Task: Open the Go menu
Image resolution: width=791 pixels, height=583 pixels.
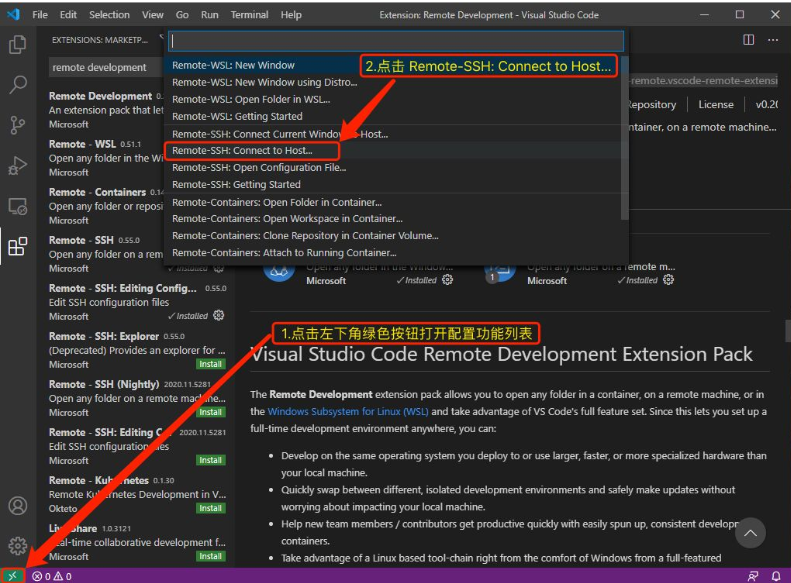Action: pyautogui.click(x=182, y=15)
